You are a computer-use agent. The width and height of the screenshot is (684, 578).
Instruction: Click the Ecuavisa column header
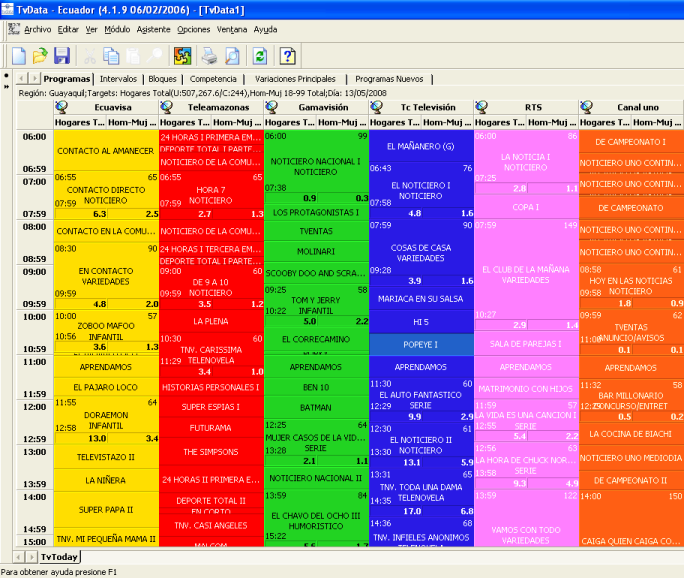pos(106,107)
